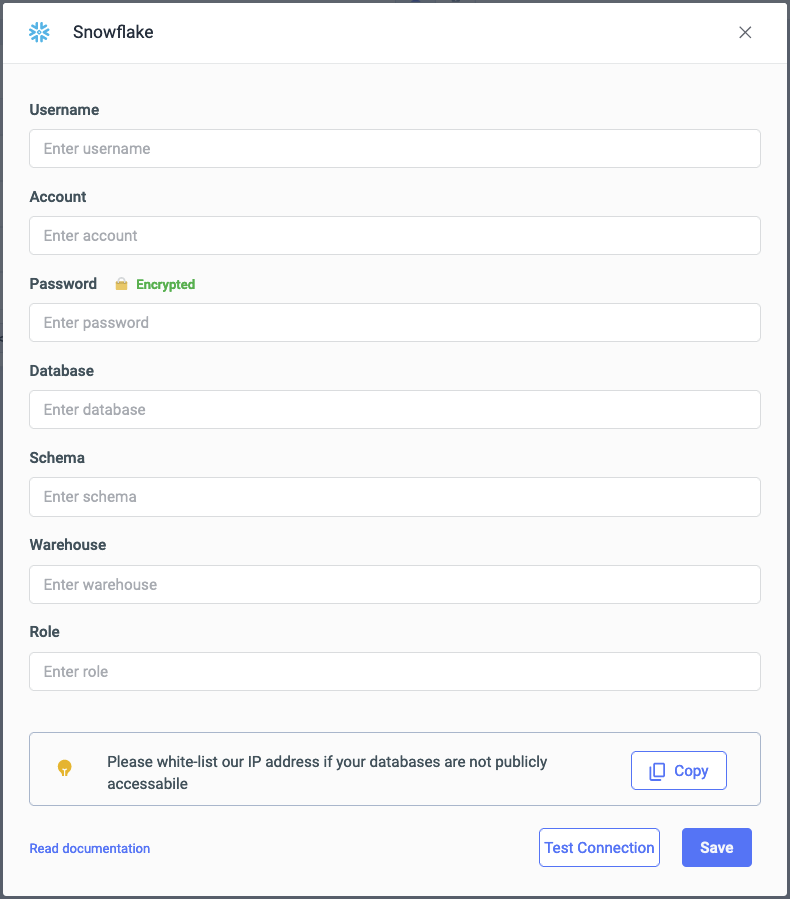
Task: Close the Snowflake connection dialog
Action: point(745,32)
